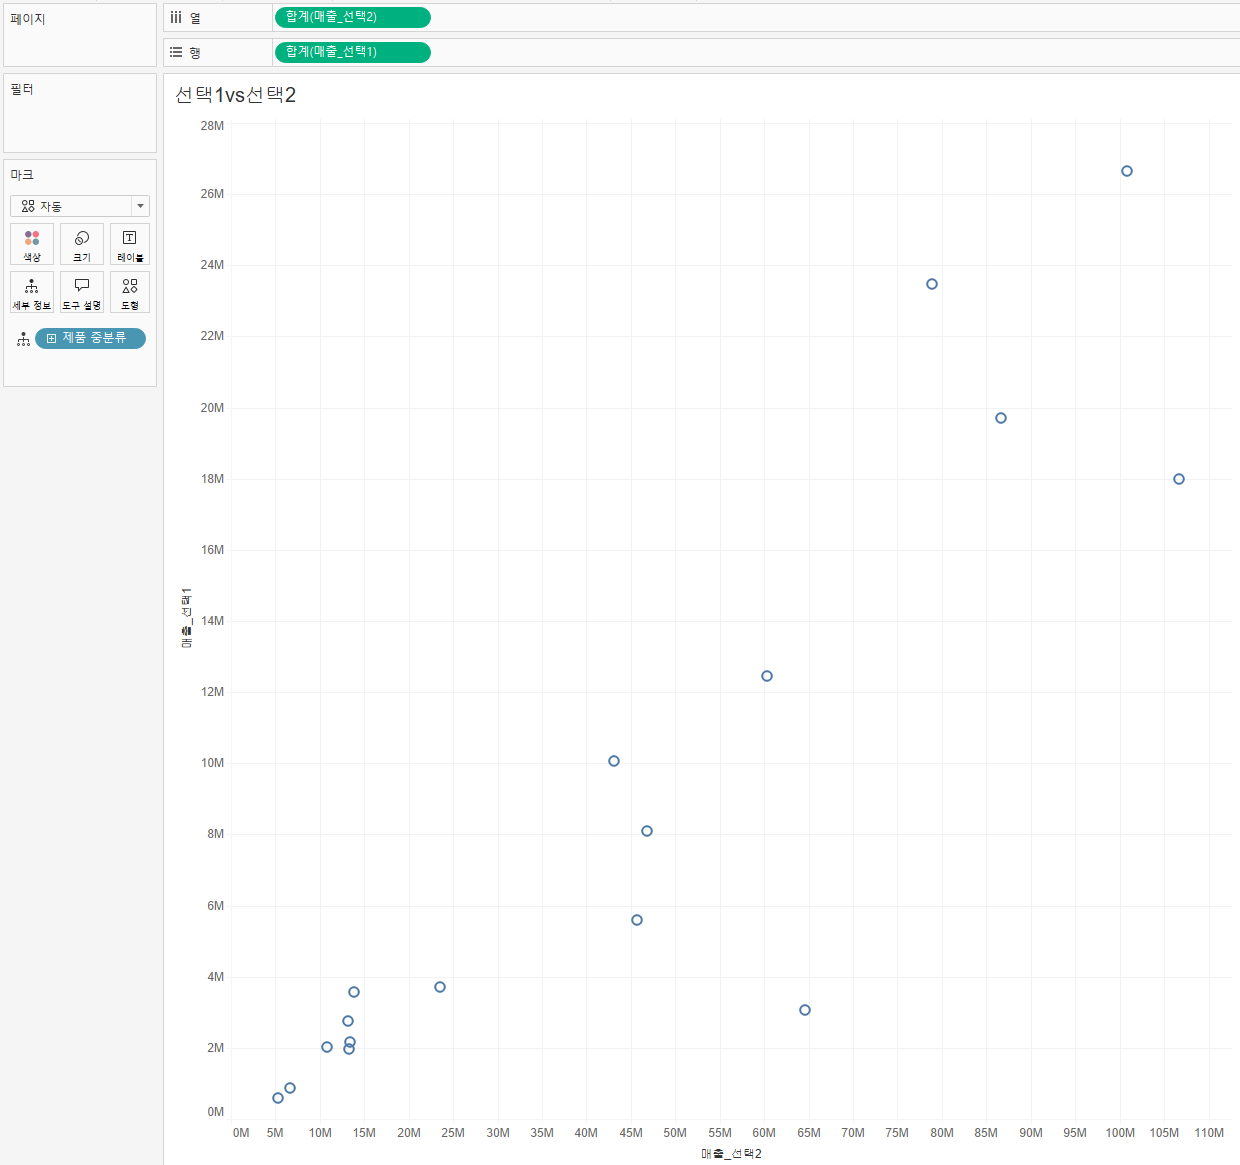Click the 50M horizontal axis label
Image resolution: width=1240 pixels, height=1165 pixels.
click(x=675, y=1133)
